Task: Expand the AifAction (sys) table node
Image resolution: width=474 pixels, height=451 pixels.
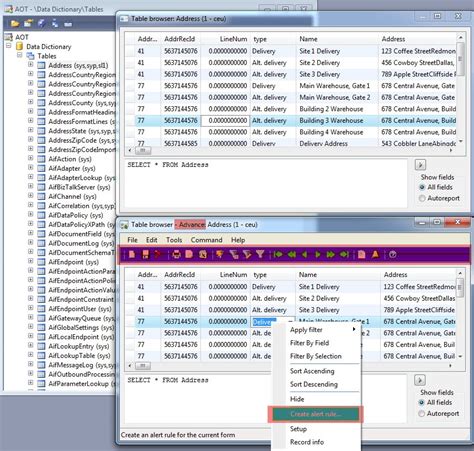Action: pyautogui.click(x=31, y=158)
